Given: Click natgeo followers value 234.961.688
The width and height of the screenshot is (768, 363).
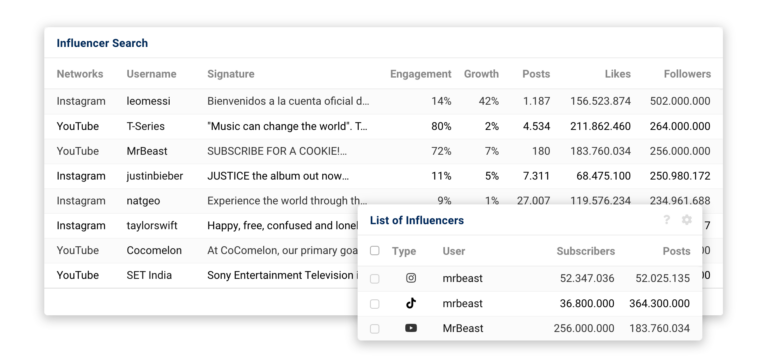Looking at the screenshot, I should [680, 200].
